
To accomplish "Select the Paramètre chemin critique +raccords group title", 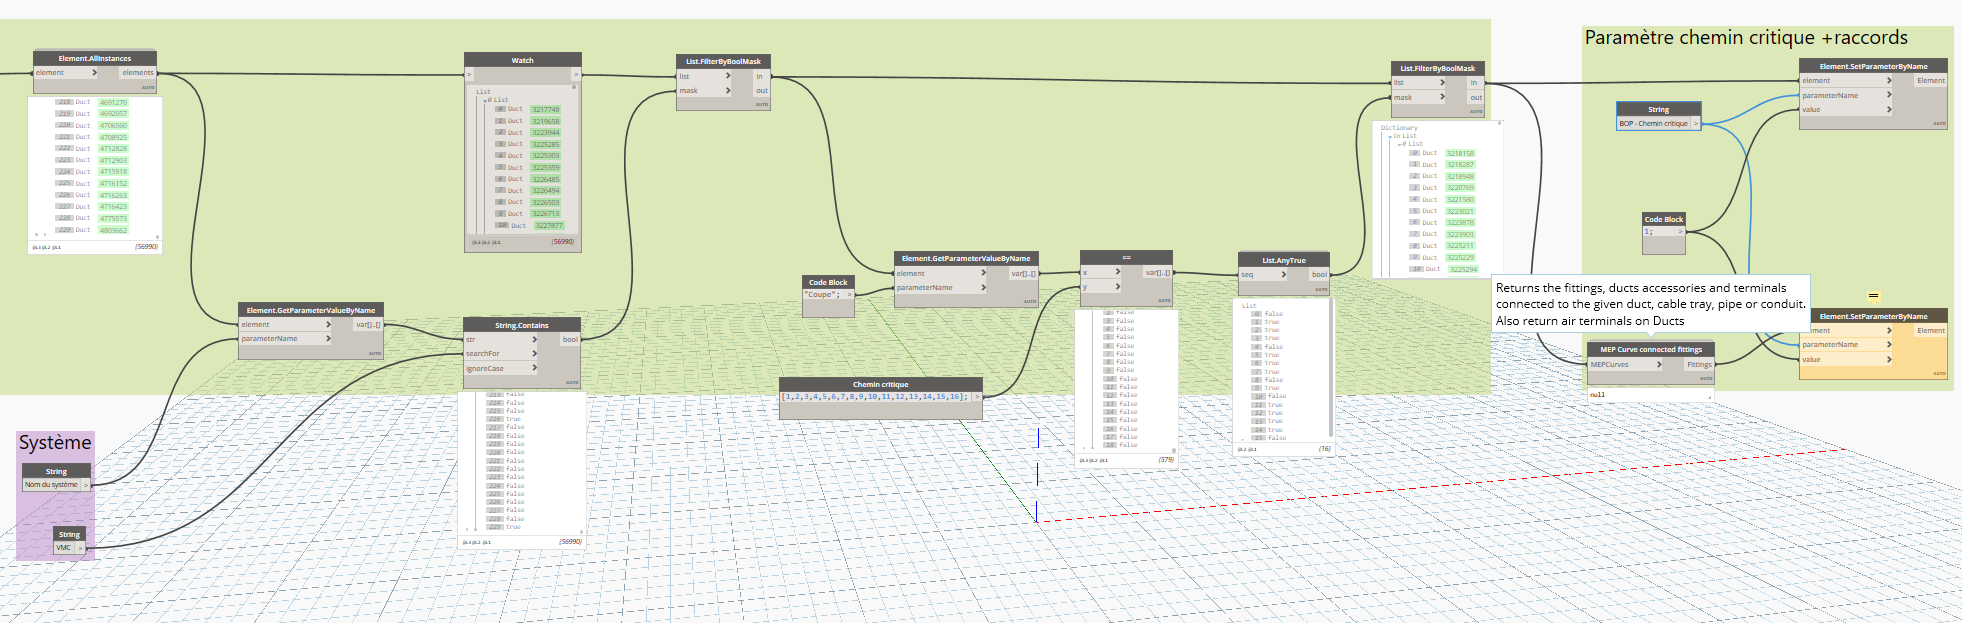I will [x=1745, y=38].
